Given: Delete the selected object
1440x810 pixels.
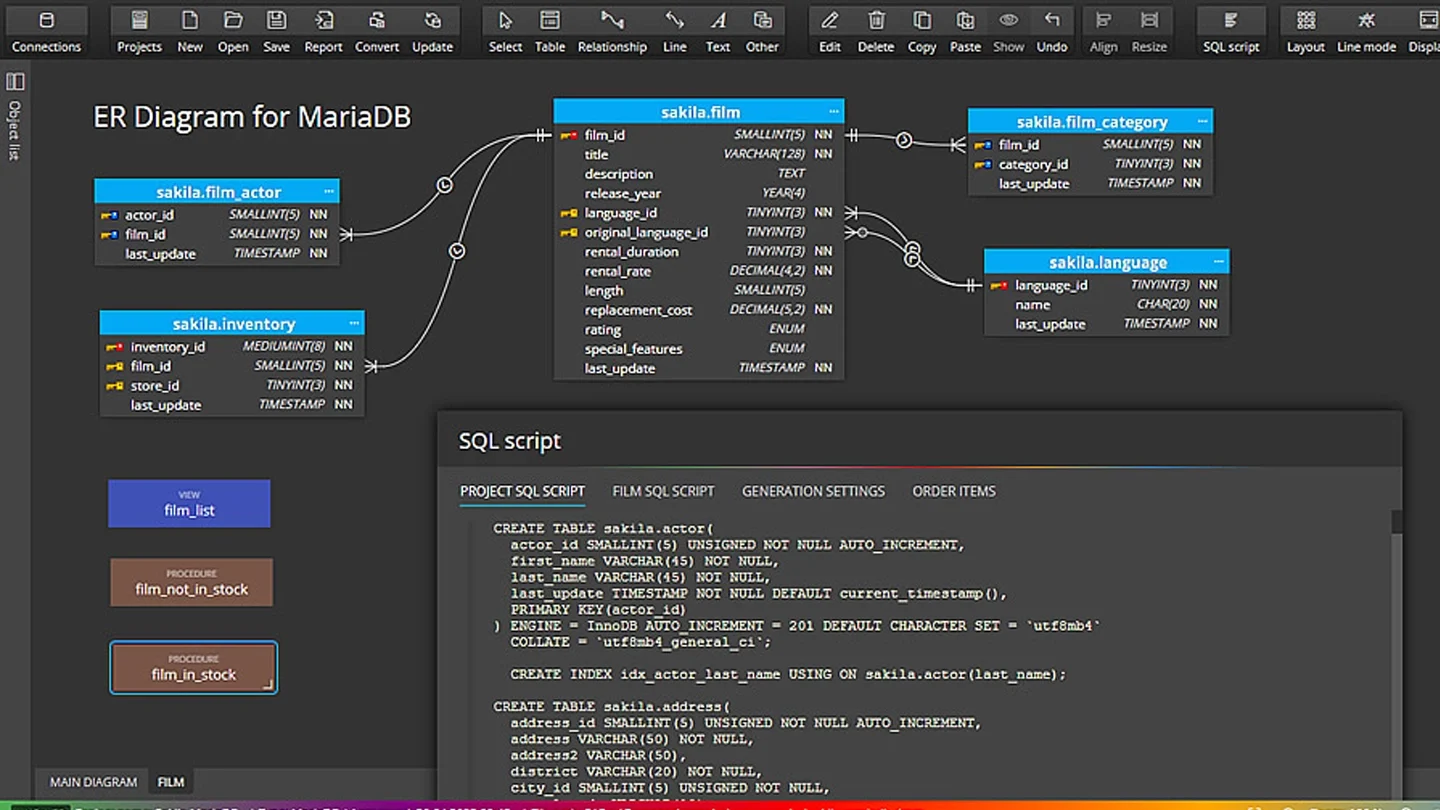Looking at the screenshot, I should [x=876, y=31].
